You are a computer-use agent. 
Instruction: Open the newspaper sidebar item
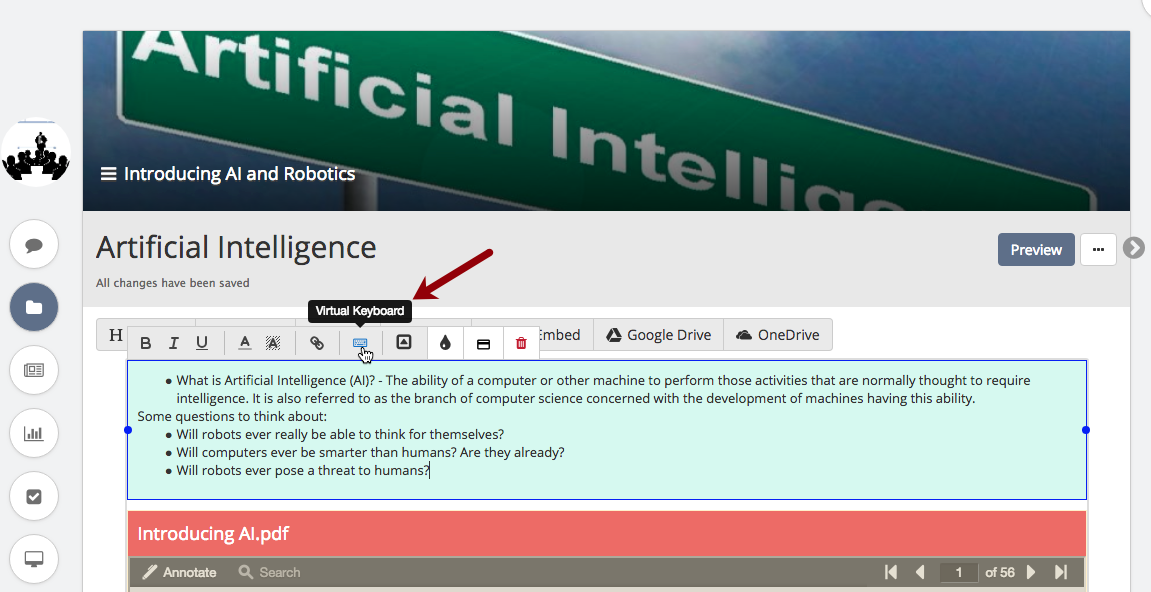pyautogui.click(x=34, y=369)
